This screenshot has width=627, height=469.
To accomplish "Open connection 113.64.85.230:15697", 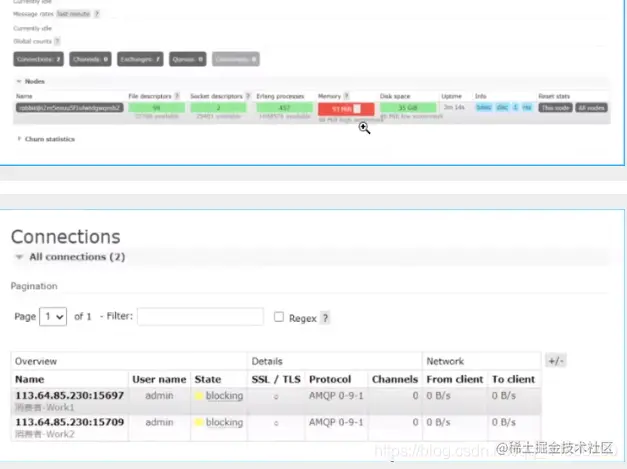I will [70, 395].
